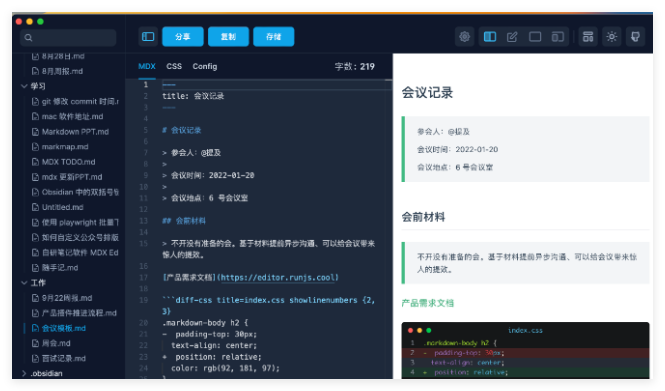Click editor heading '# 会议记录'
This screenshot has height=391, width=665.
[x=182, y=130]
